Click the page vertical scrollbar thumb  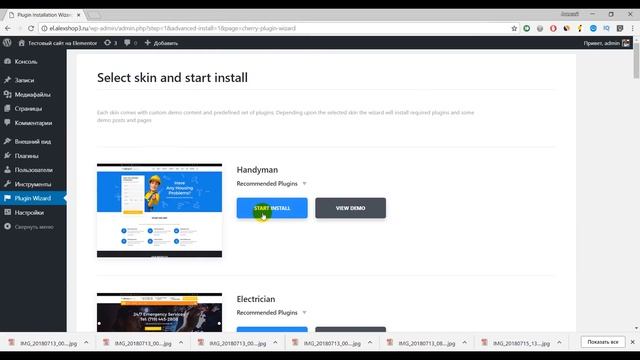pyautogui.click(x=636, y=60)
